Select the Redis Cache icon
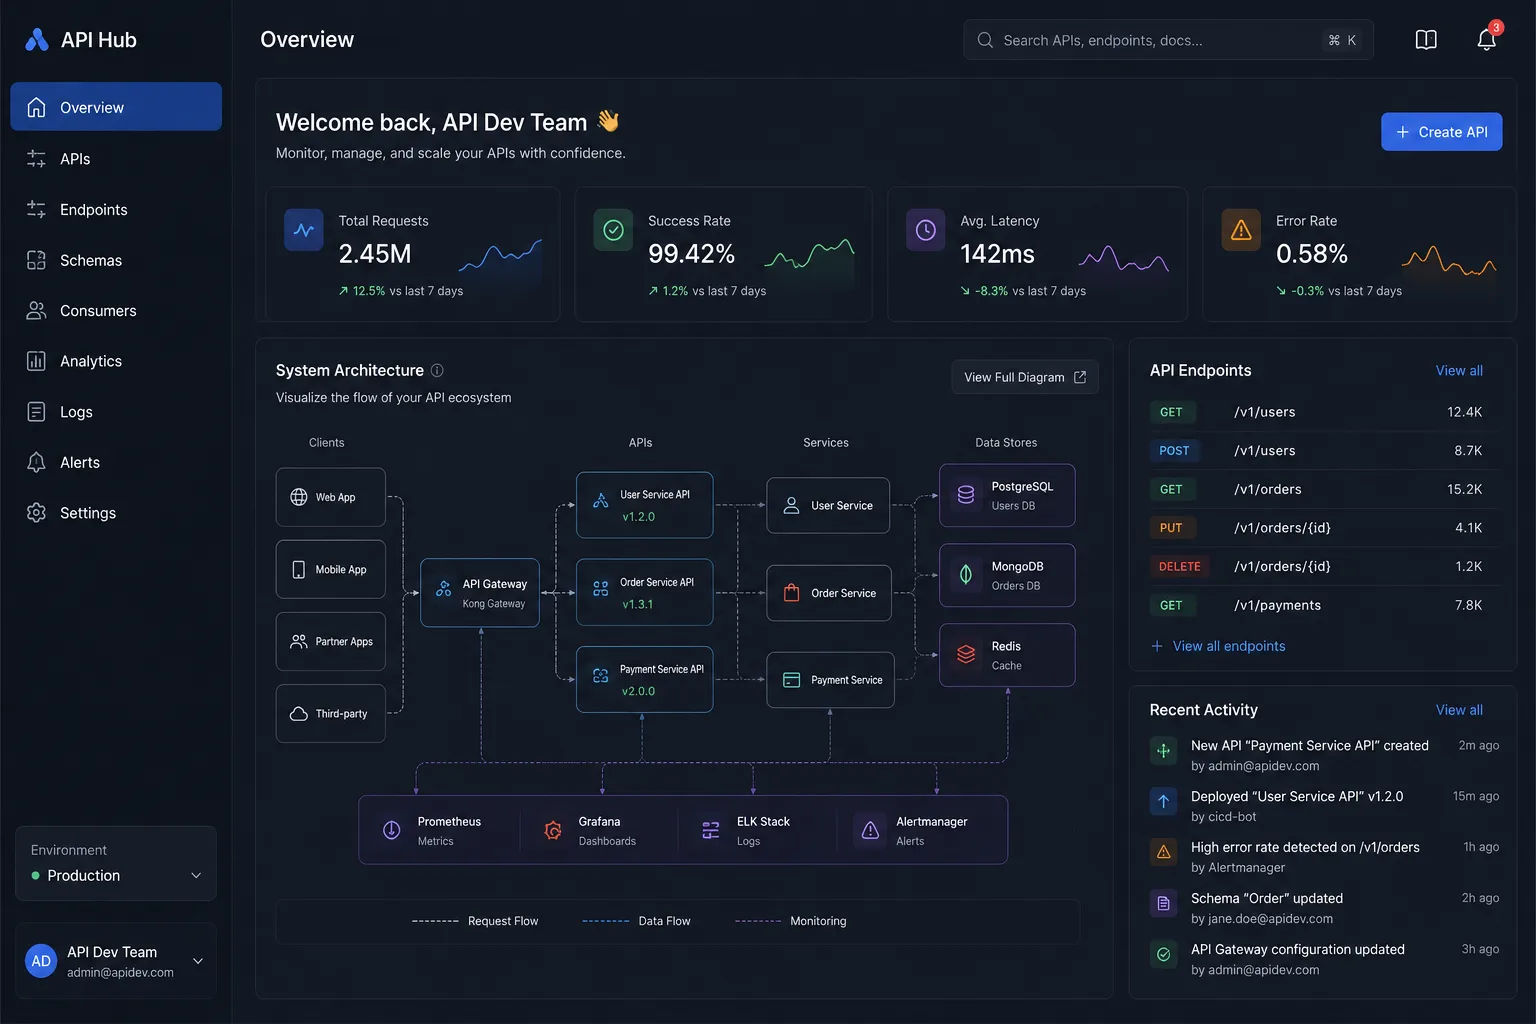1536x1024 pixels. [966, 655]
